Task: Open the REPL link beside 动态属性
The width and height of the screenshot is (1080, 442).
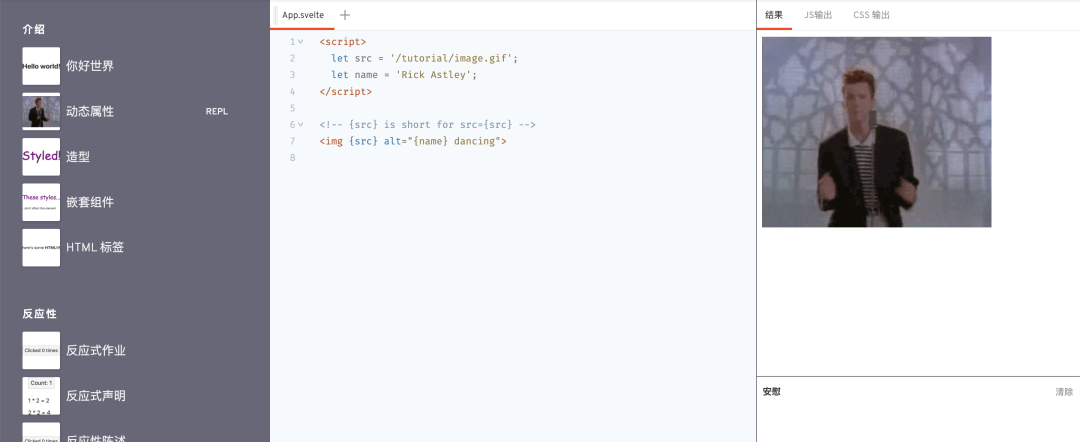Action: coord(216,112)
